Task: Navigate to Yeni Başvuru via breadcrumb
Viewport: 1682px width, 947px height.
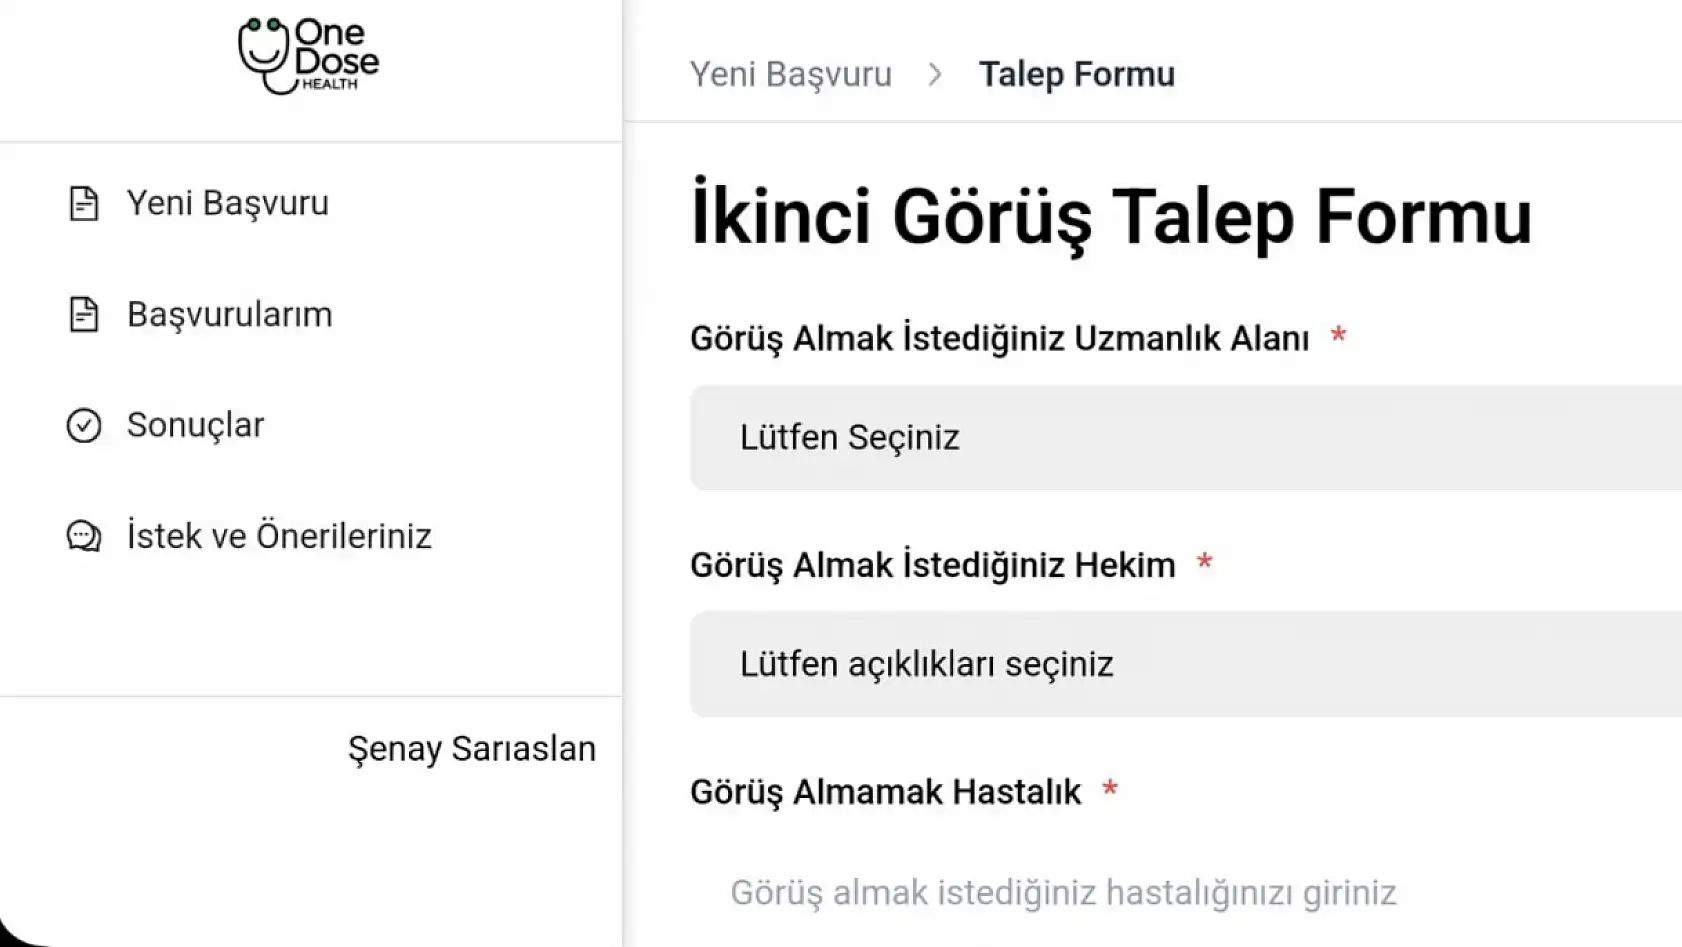Action: 790,73
